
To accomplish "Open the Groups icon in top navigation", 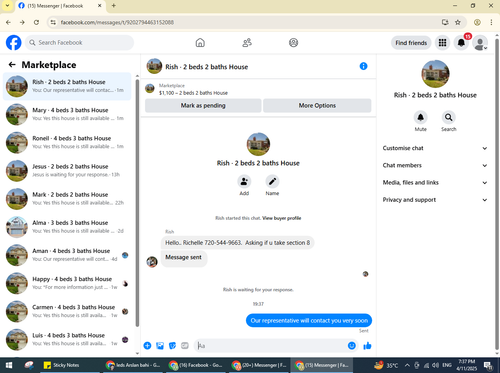I will (x=293, y=43).
